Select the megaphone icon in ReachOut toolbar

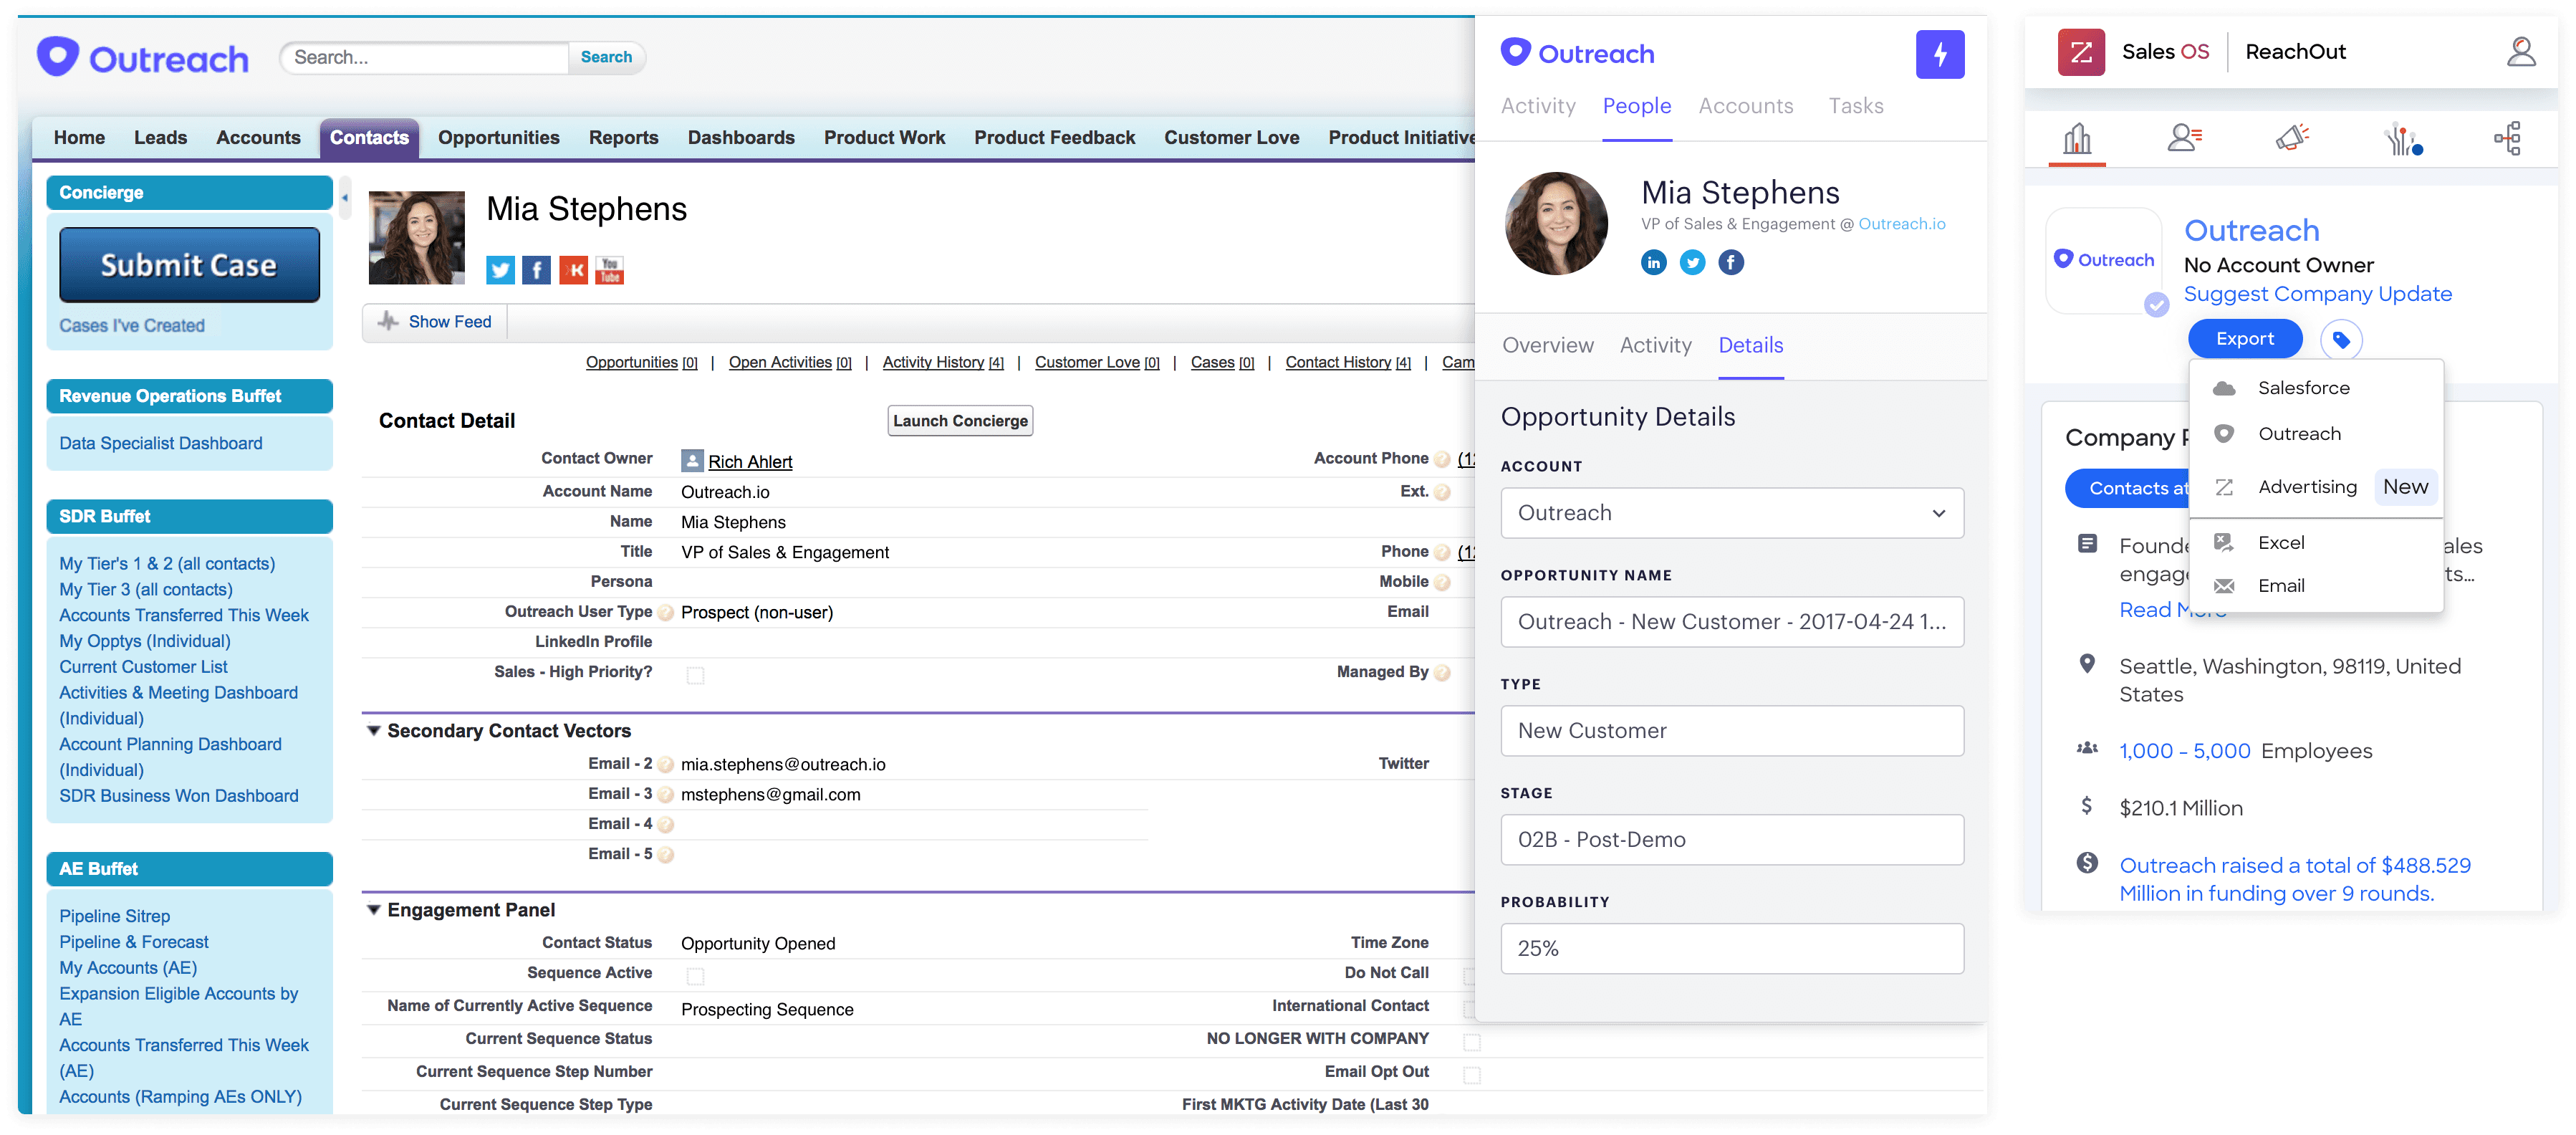click(x=2291, y=138)
